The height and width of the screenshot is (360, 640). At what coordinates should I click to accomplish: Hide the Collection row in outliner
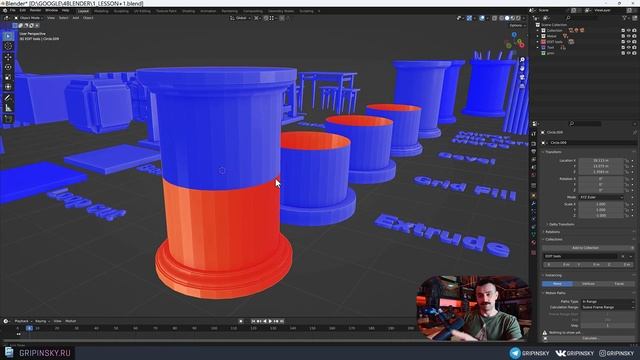pyautogui.click(x=629, y=31)
